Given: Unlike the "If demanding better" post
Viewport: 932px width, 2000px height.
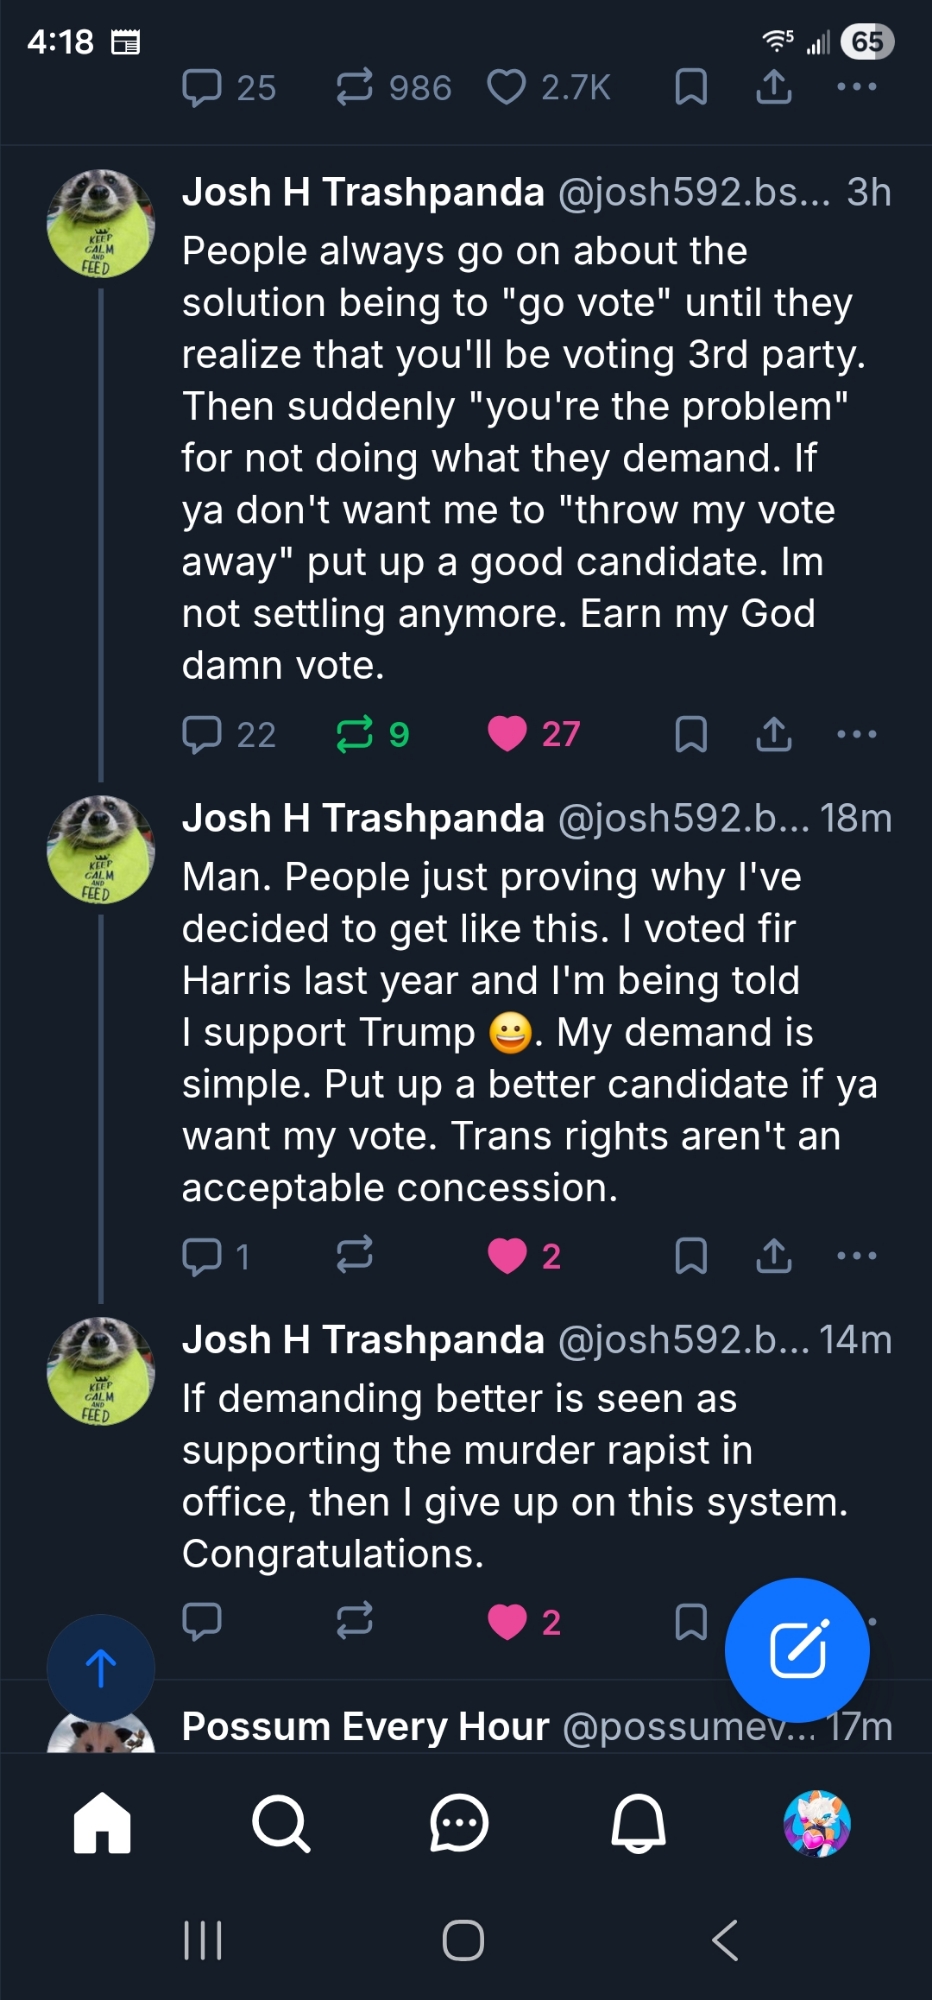Looking at the screenshot, I should pos(507,1622).
